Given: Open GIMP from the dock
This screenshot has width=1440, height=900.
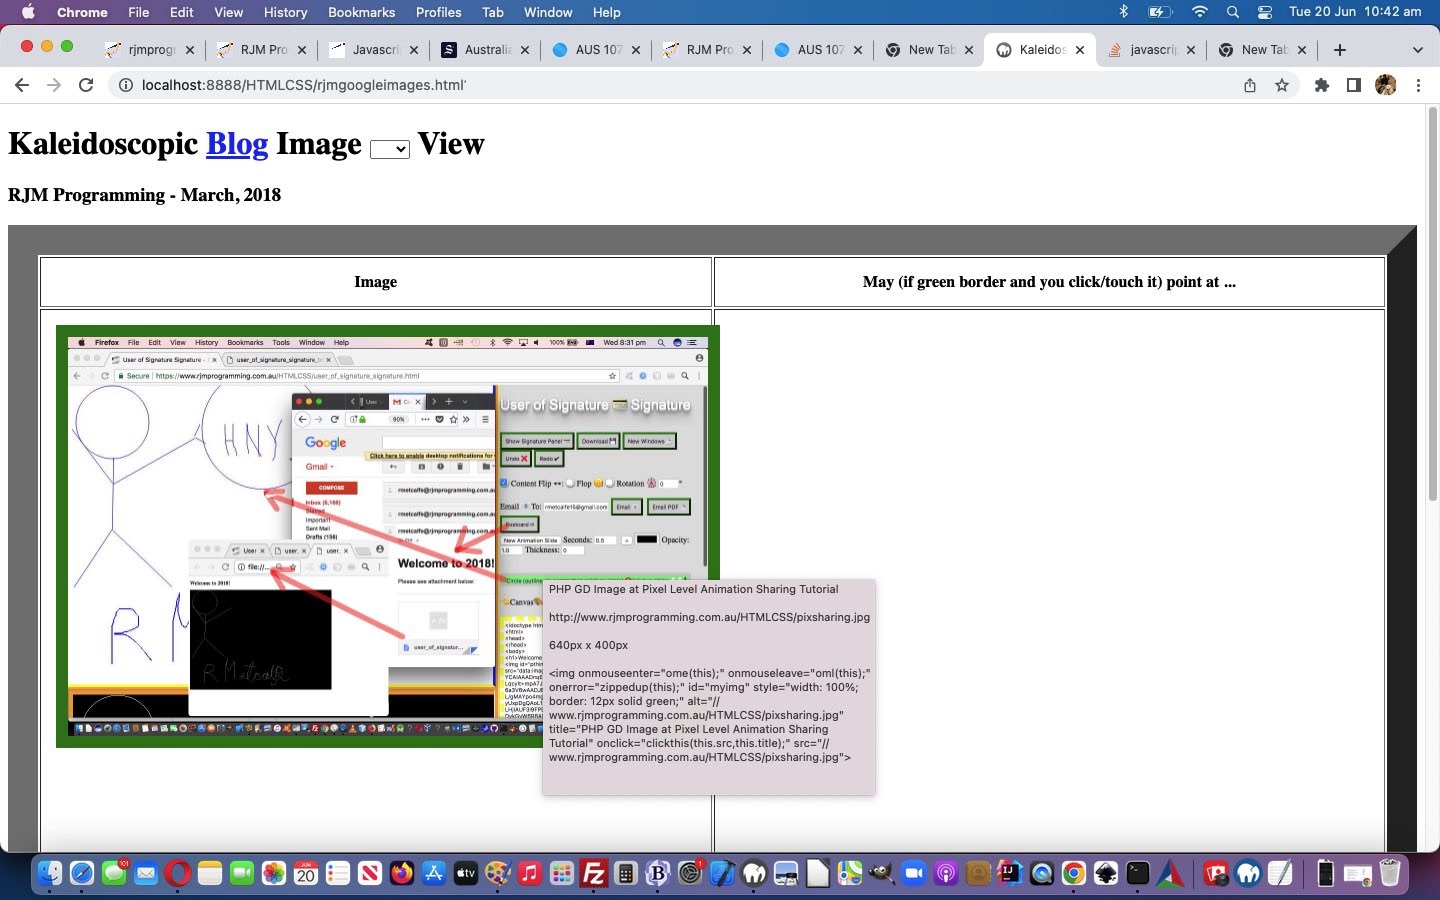Looking at the screenshot, I should coord(882,873).
